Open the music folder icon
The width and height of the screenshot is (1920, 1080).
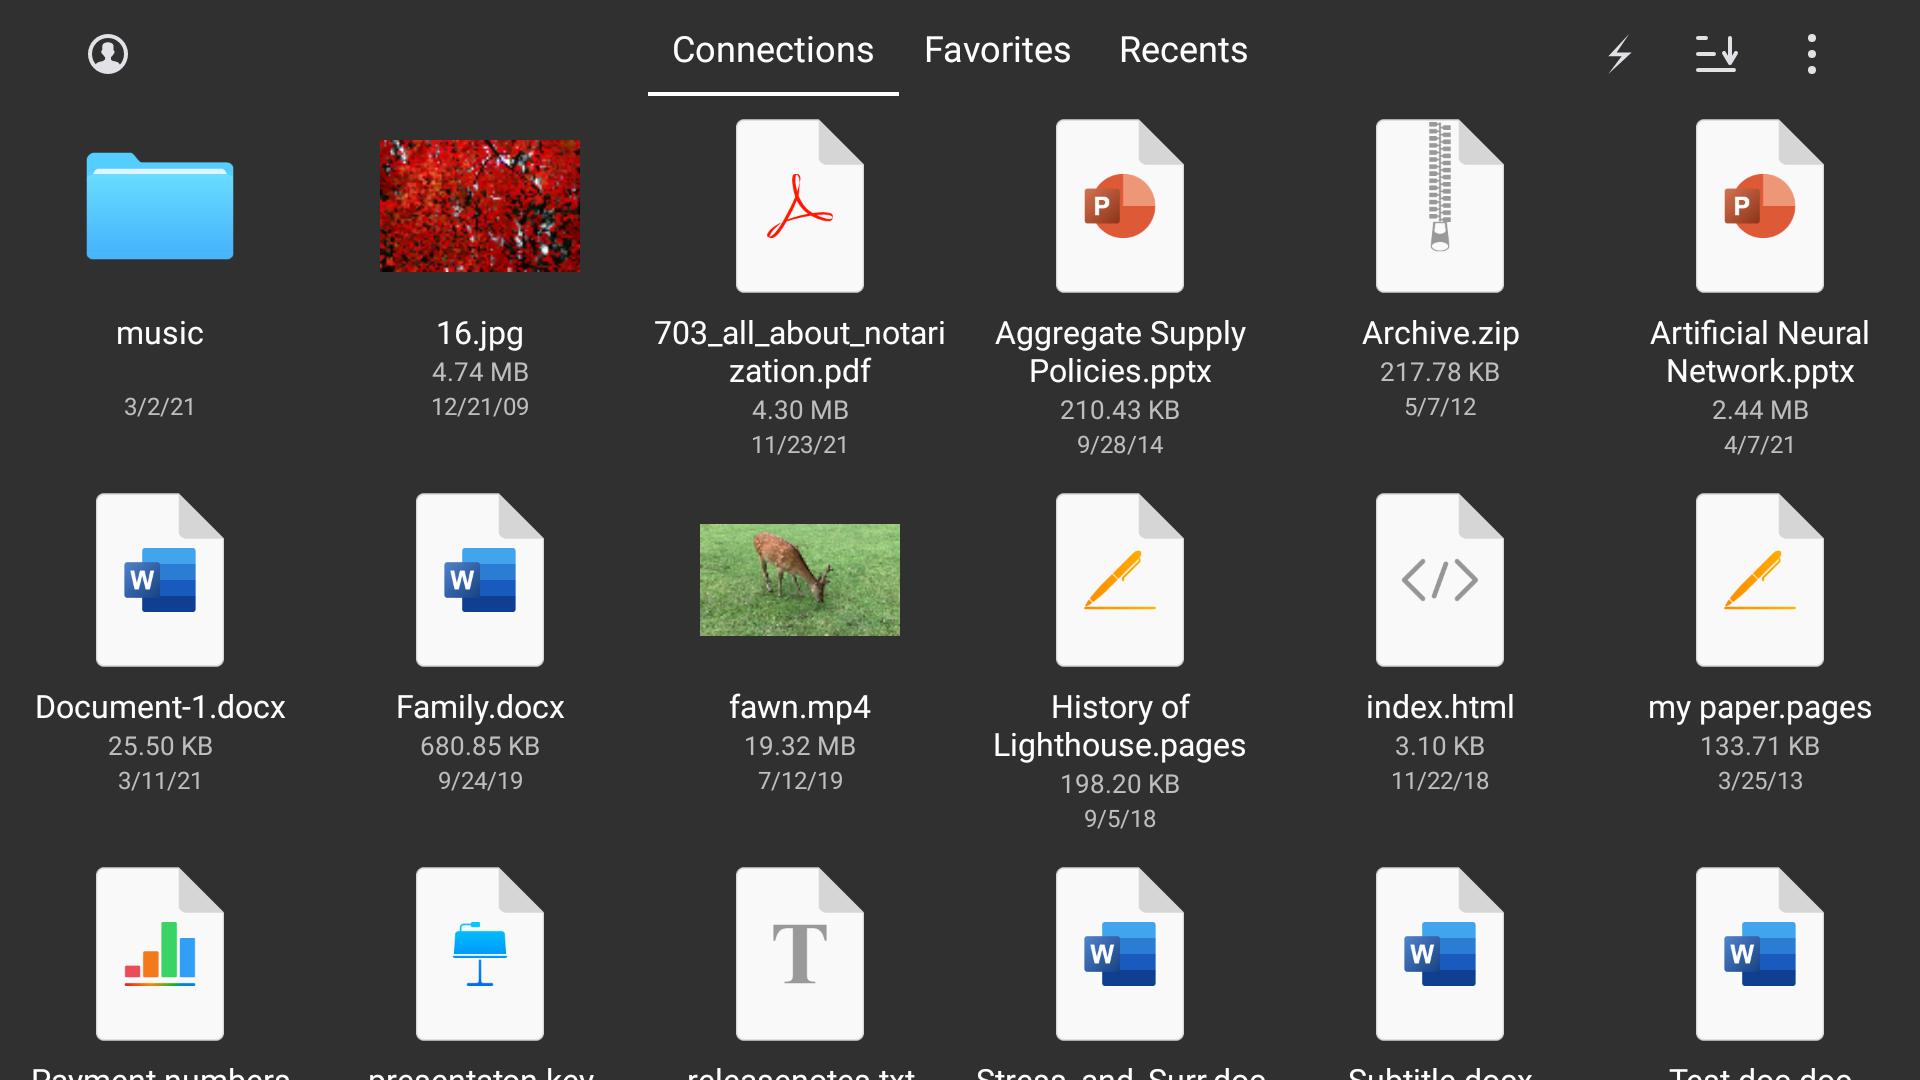click(x=160, y=206)
